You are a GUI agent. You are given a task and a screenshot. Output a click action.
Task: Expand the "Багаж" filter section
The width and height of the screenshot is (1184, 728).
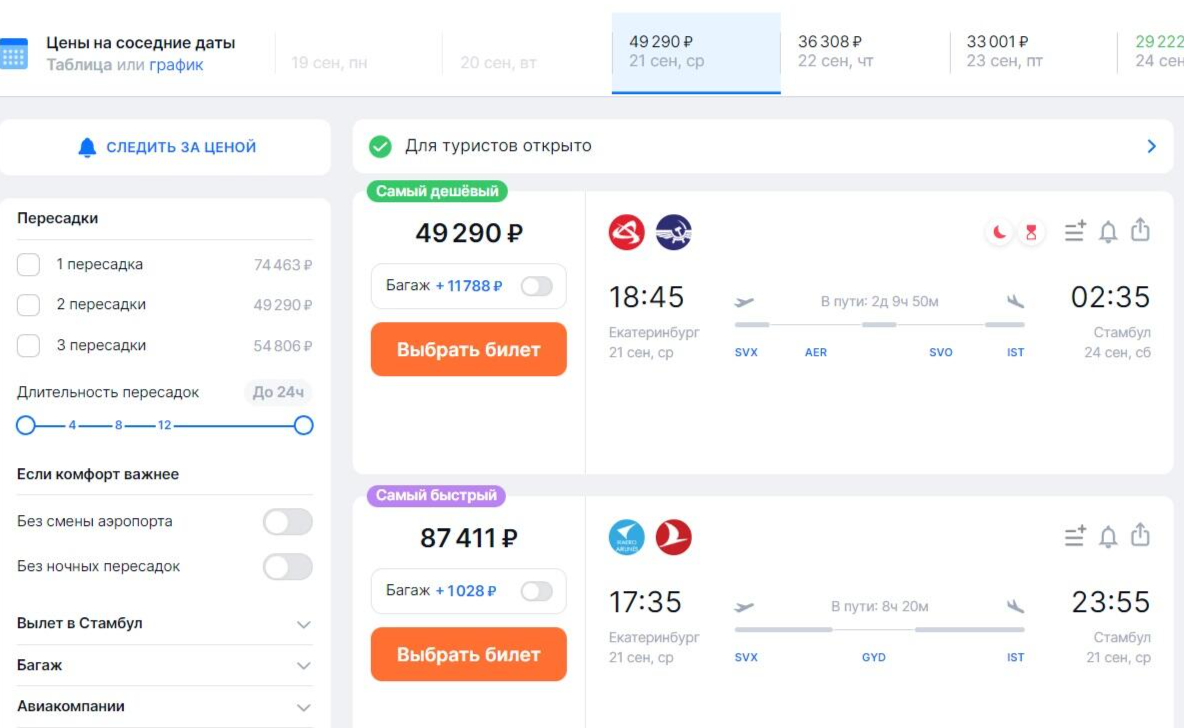pyautogui.click(x=304, y=666)
